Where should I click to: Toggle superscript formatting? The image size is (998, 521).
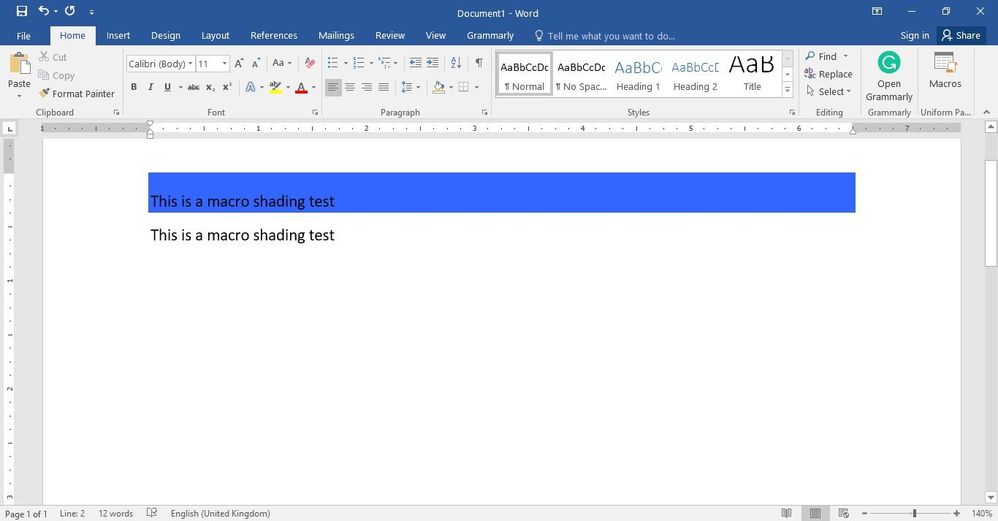coord(227,87)
